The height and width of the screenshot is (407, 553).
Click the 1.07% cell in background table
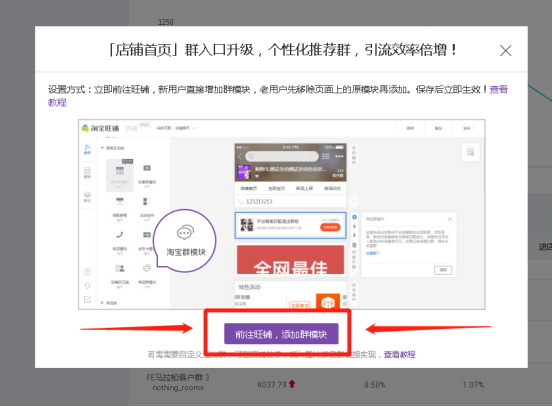473,384
